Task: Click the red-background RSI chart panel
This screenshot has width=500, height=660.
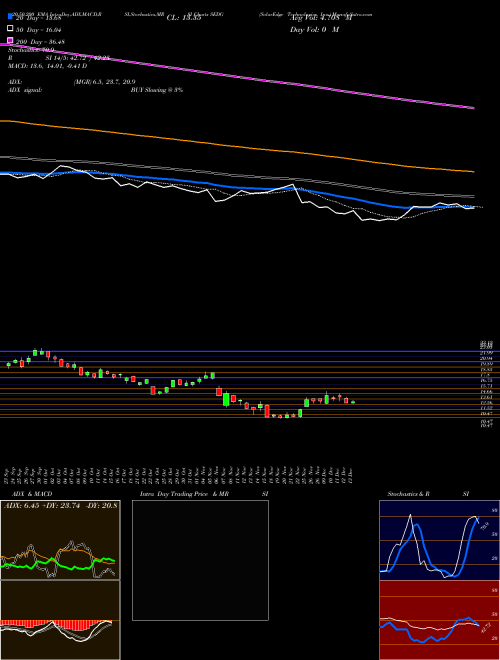Action: (439, 620)
